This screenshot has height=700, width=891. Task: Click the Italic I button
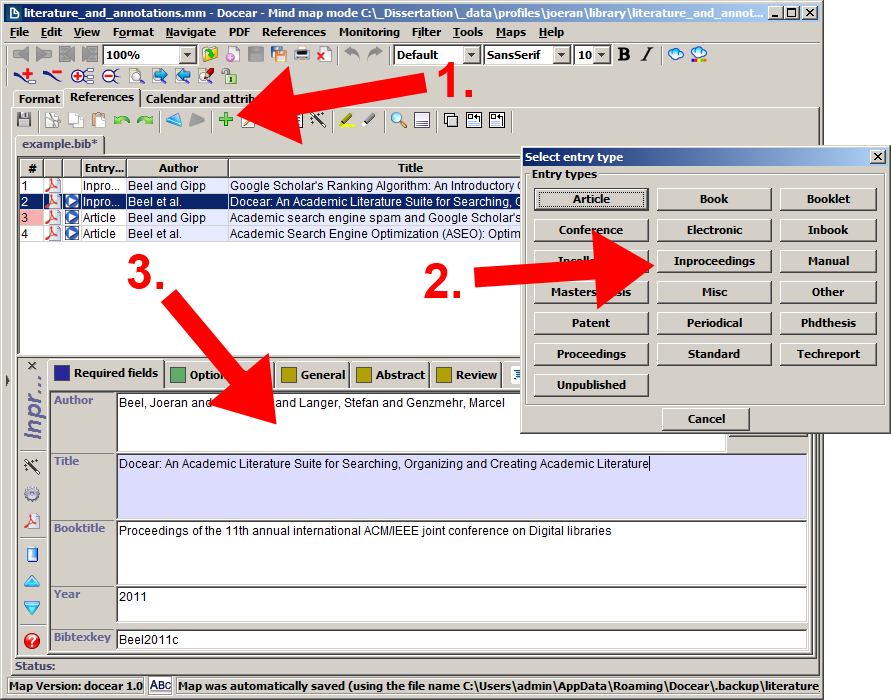click(647, 55)
